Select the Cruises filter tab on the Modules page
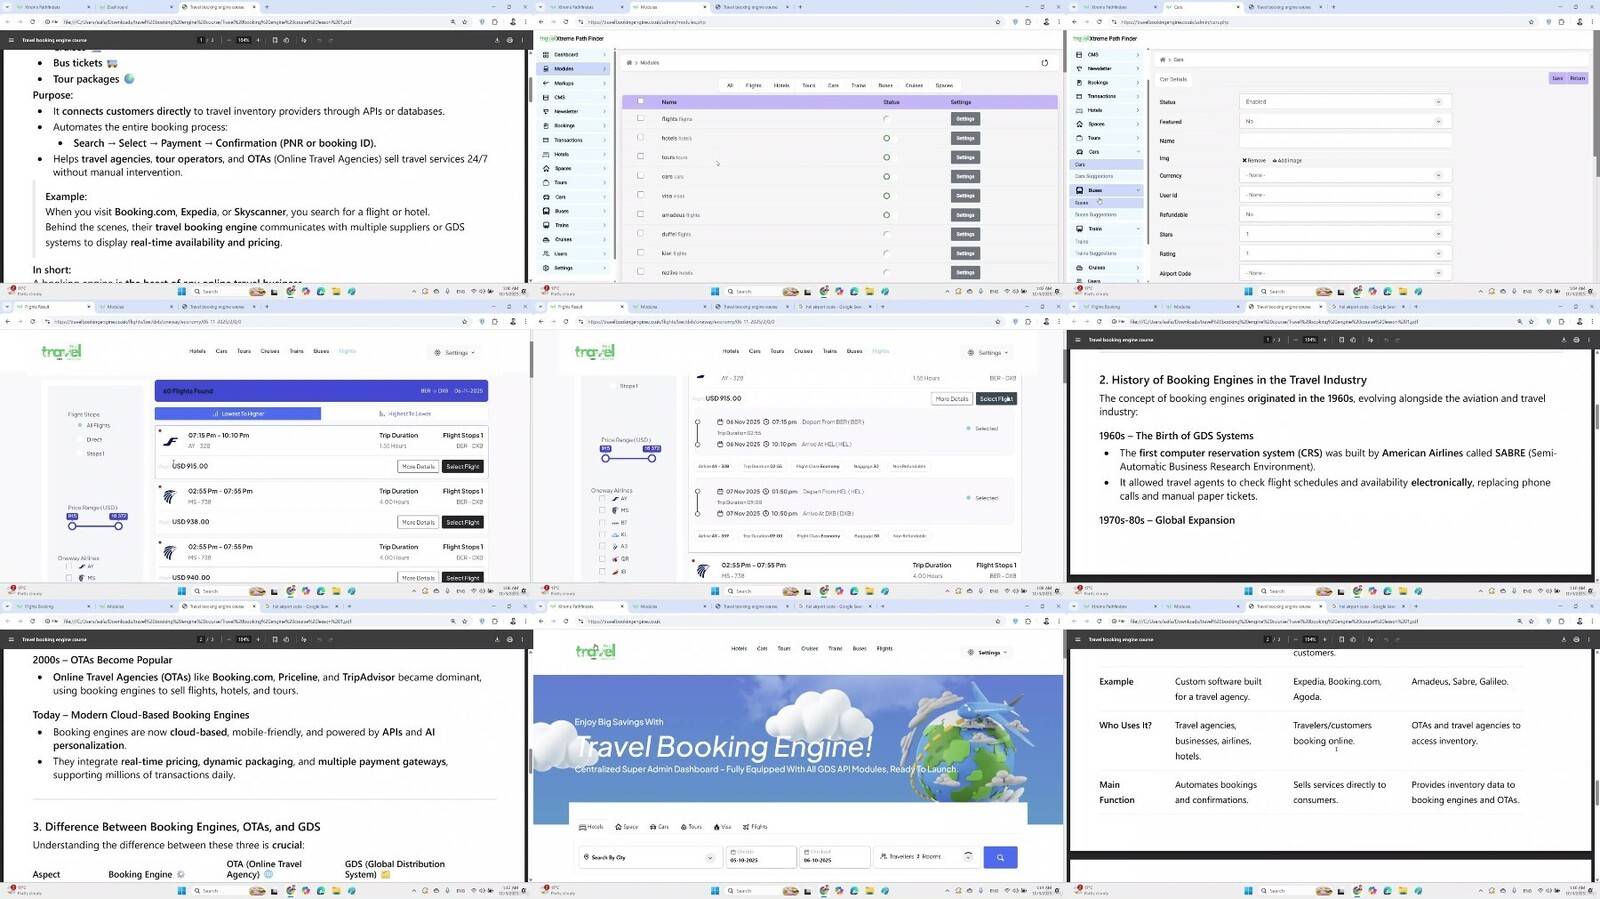 [914, 85]
